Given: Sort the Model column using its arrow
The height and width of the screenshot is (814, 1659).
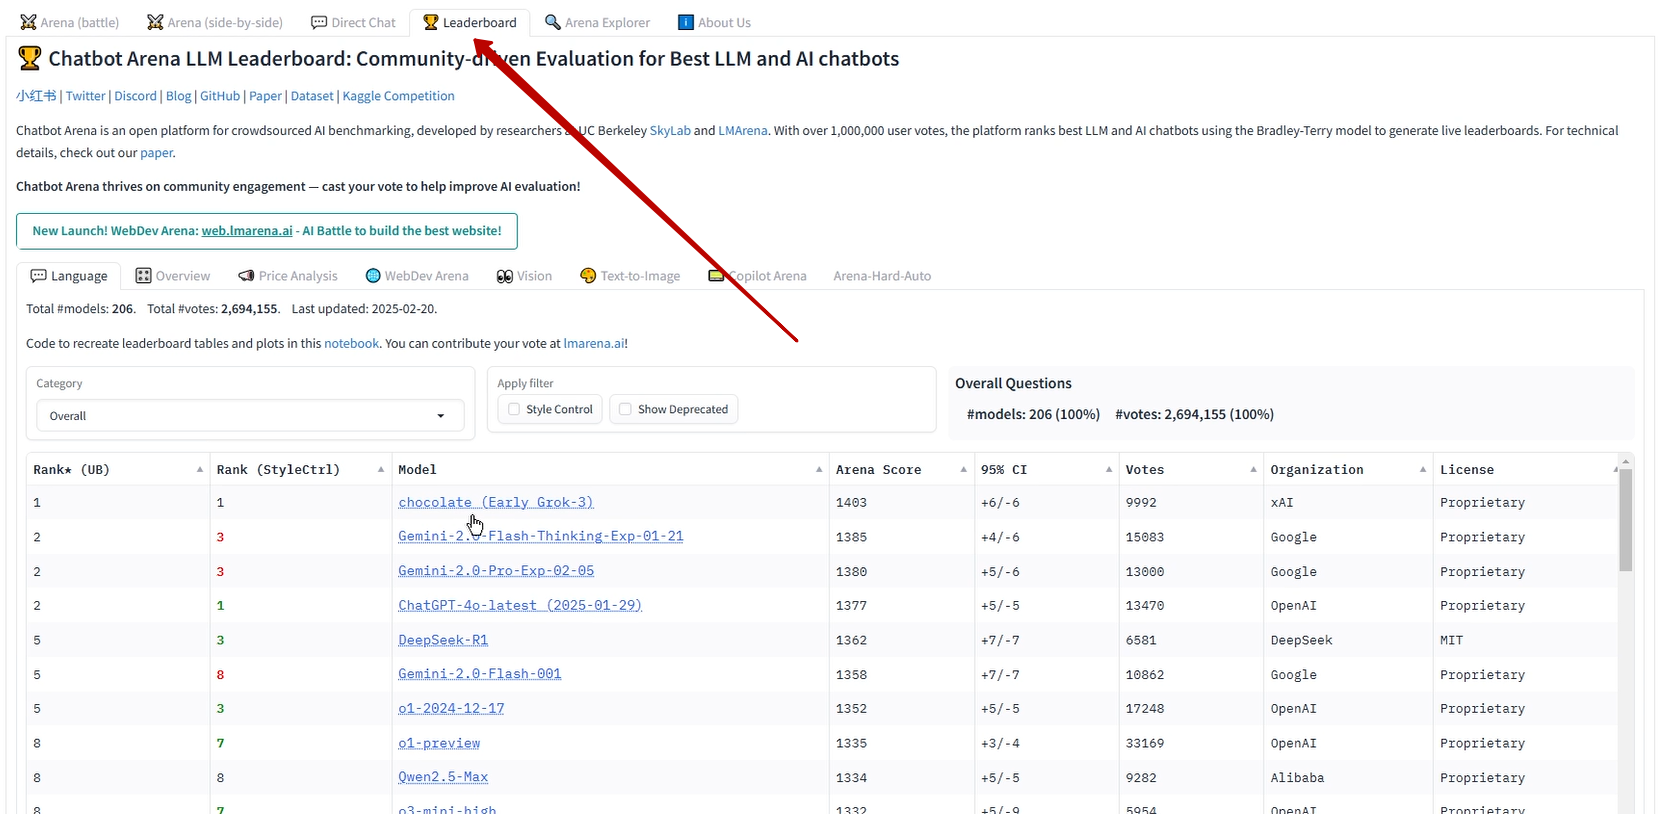Looking at the screenshot, I should click(x=819, y=470).
